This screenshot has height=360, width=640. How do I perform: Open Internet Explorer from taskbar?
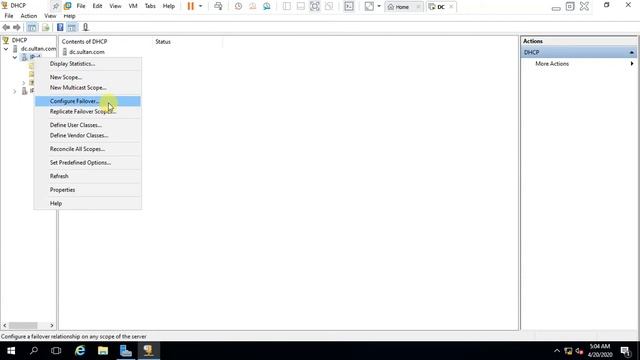80,351
